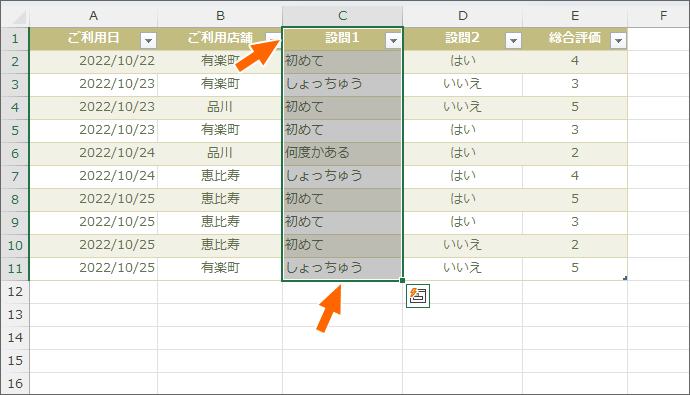The height and width of the screenshot is (395, 690).
Task: Select row 16 header
Action: pos(15,384)
